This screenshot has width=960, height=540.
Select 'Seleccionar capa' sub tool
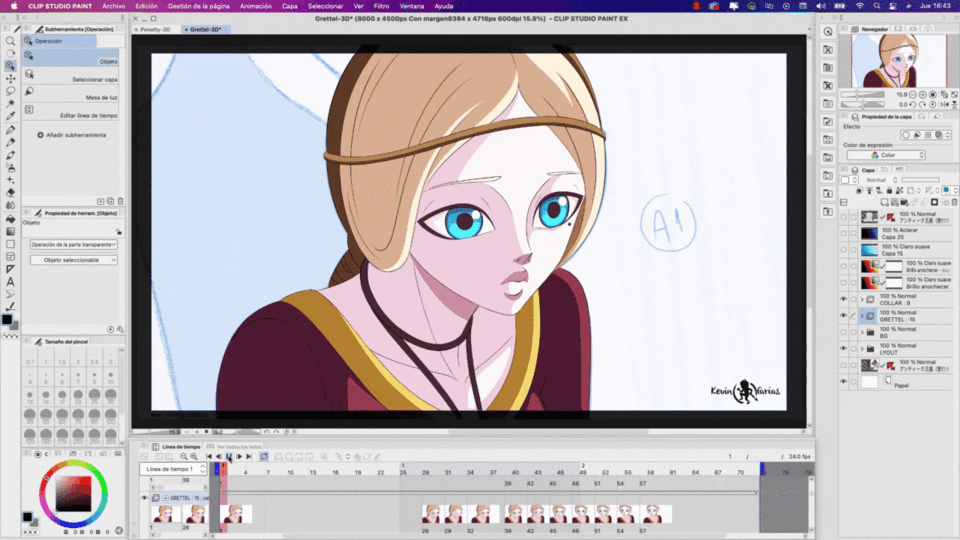click(x=71, y=76)
